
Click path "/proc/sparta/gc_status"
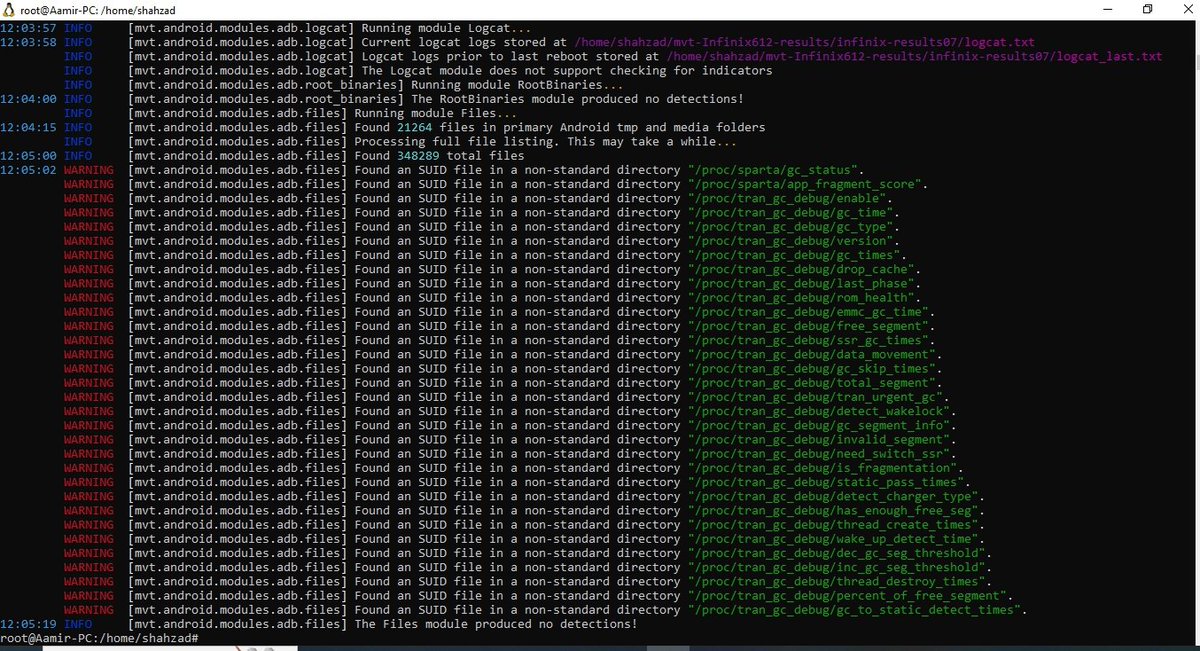pyautogui.click(x=775, y=170)
